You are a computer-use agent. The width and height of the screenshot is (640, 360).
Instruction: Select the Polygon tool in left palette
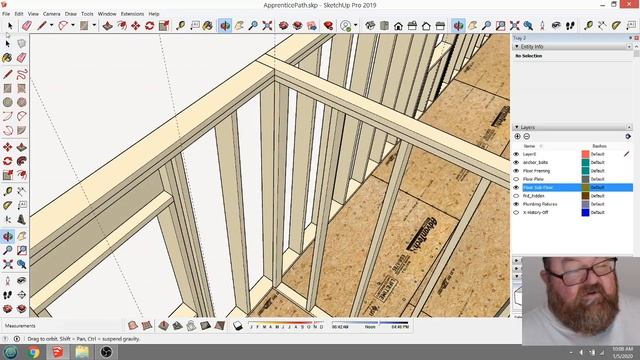pyautogui.click(x=22, y=102)
